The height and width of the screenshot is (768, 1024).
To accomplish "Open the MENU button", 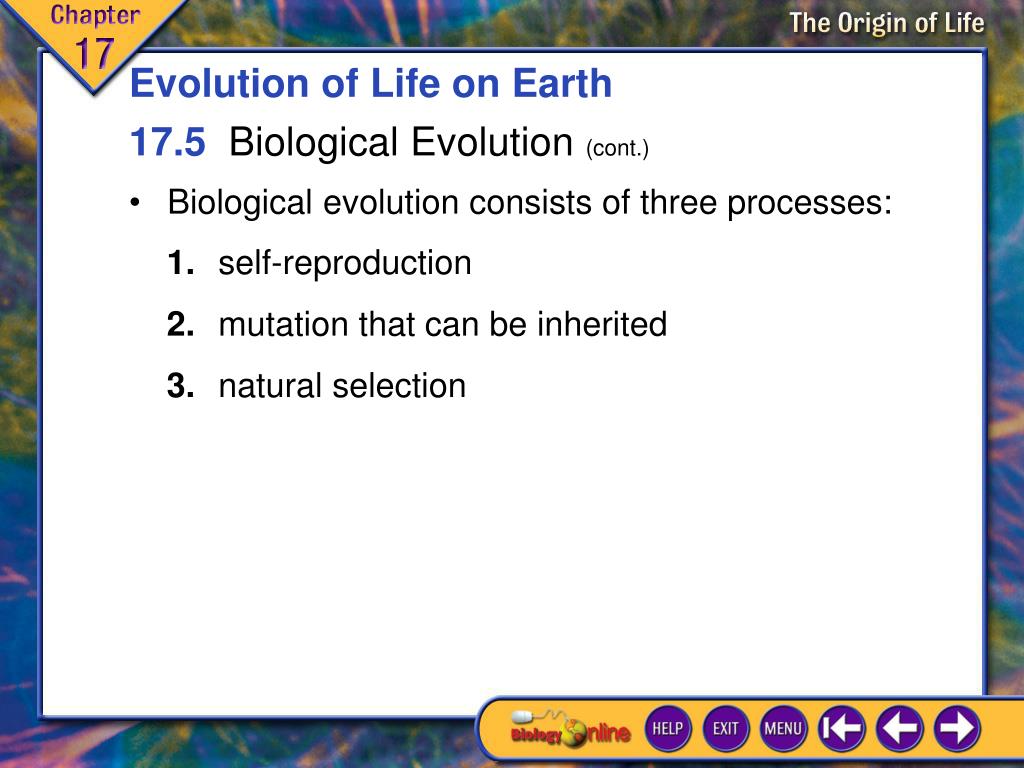I will [783, 728].
